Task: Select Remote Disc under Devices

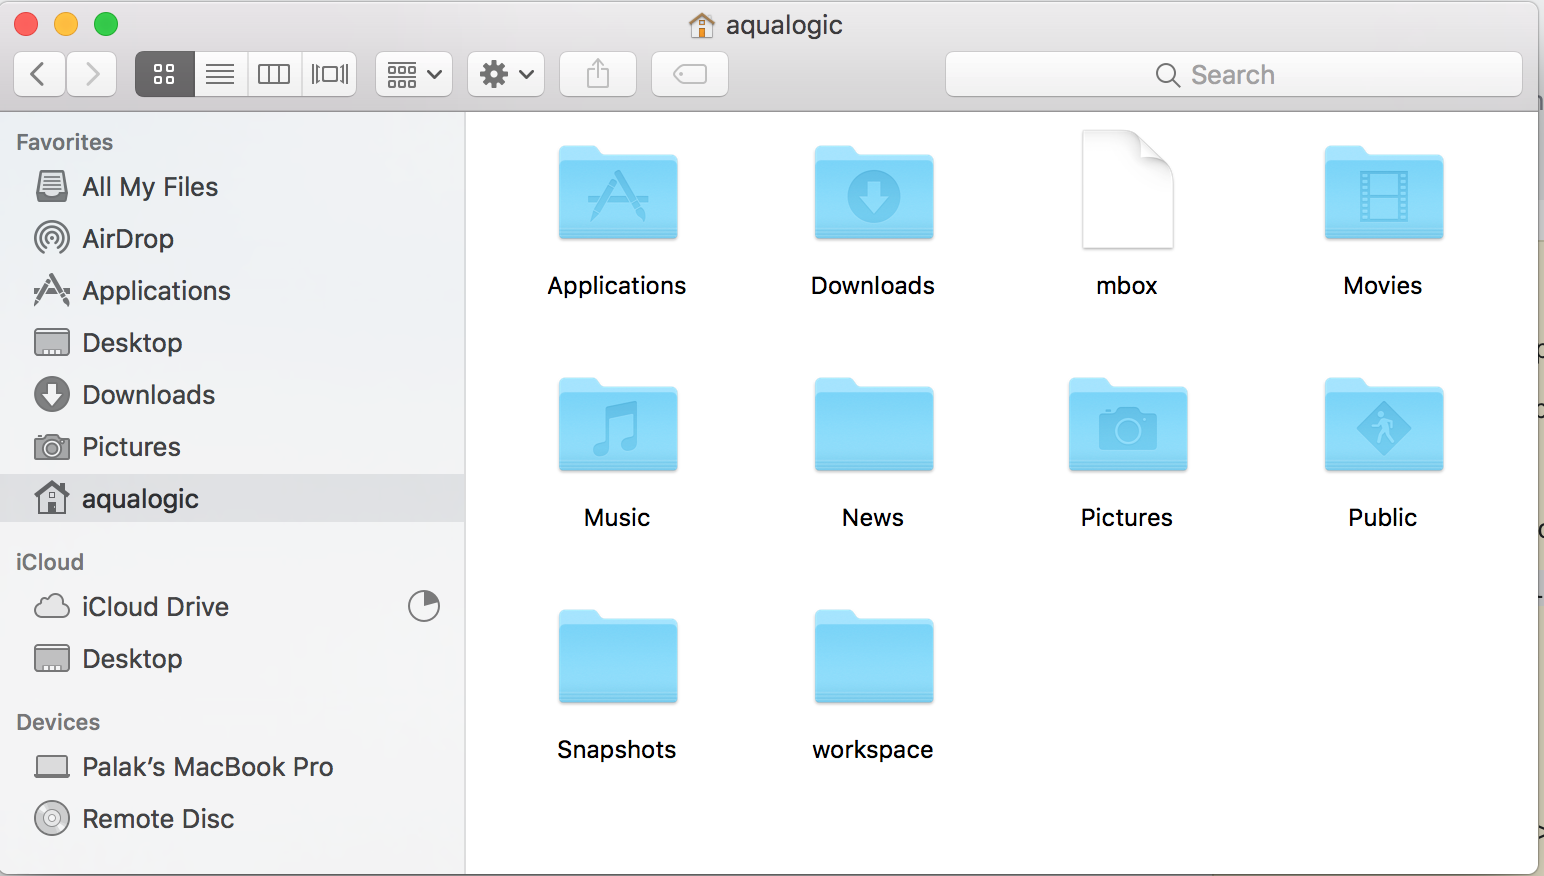Action: click(158, 819)
